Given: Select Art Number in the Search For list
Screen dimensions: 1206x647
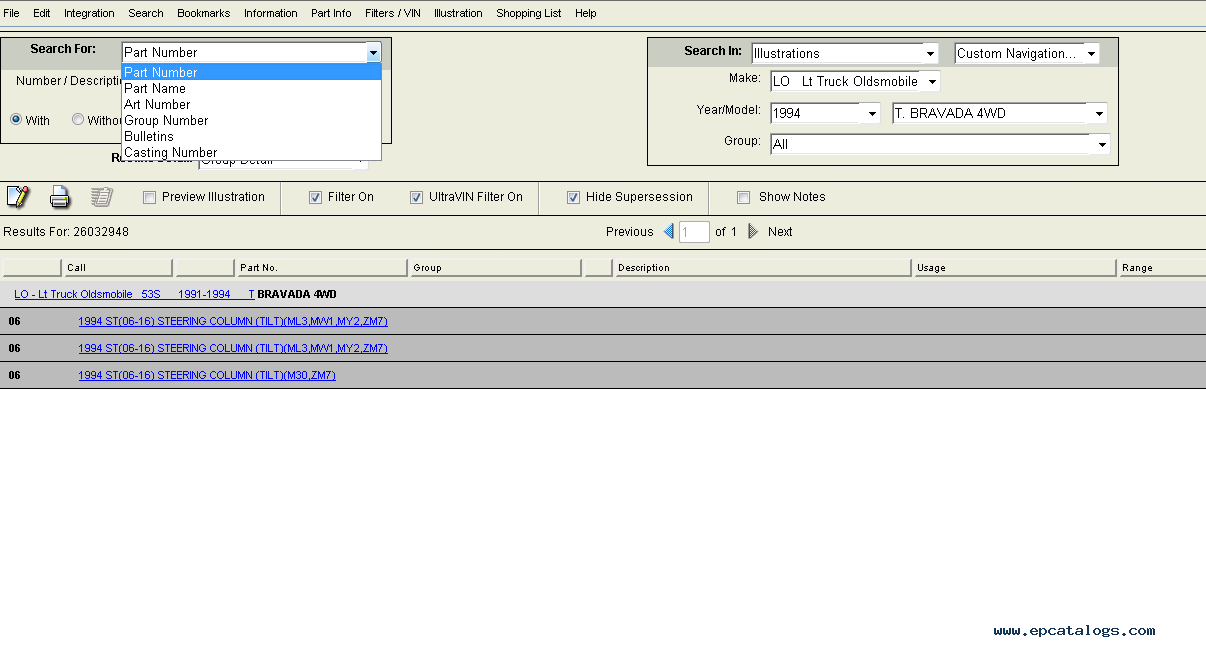Looking at the screenshot, I should pos(157,104).
